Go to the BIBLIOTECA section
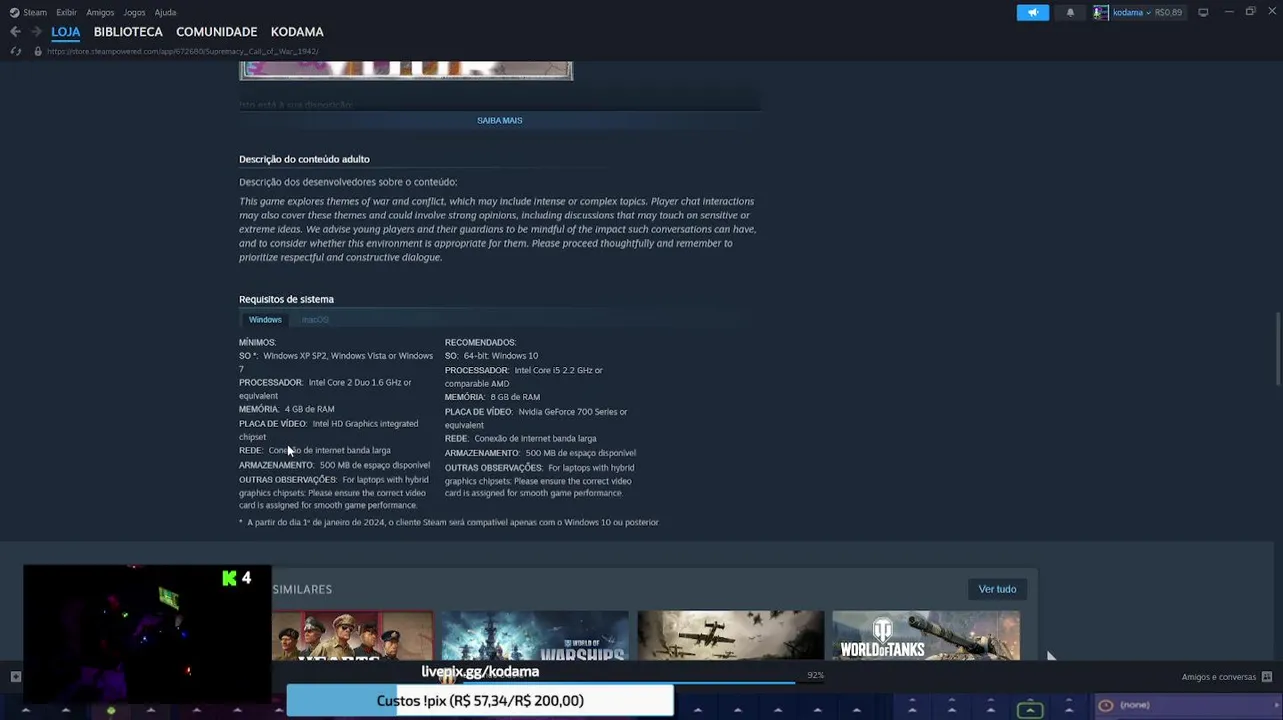The height and width of the screenshot is (720, 1283). [128, 32]
